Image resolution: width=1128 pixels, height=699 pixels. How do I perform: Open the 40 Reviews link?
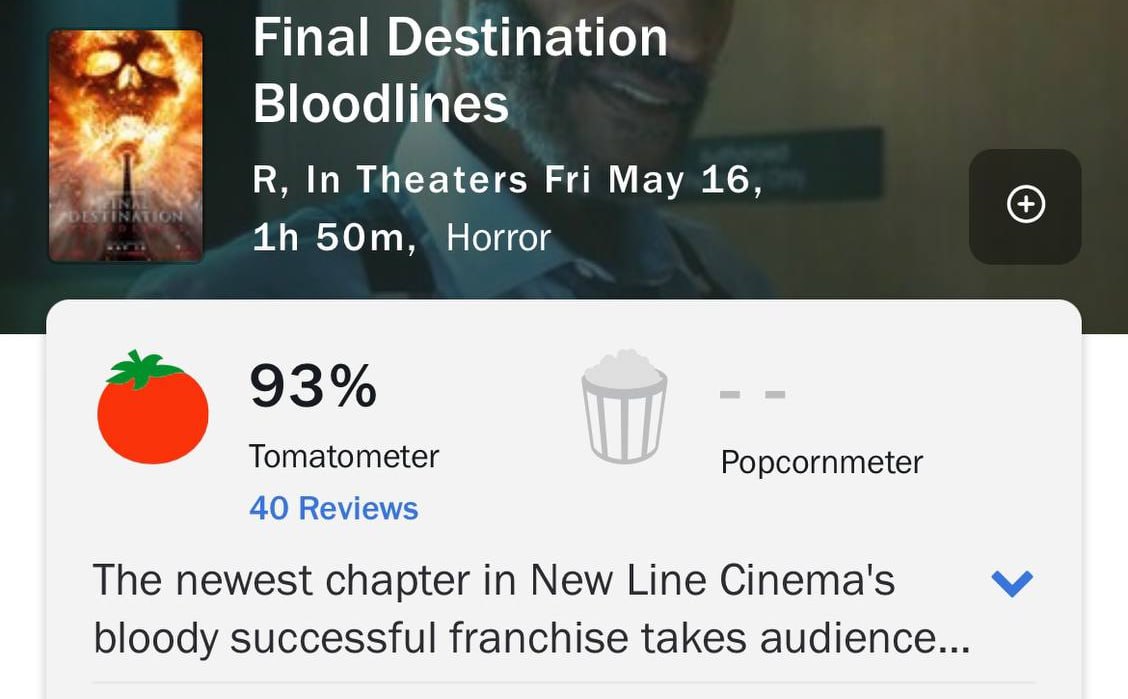[334, 508]
